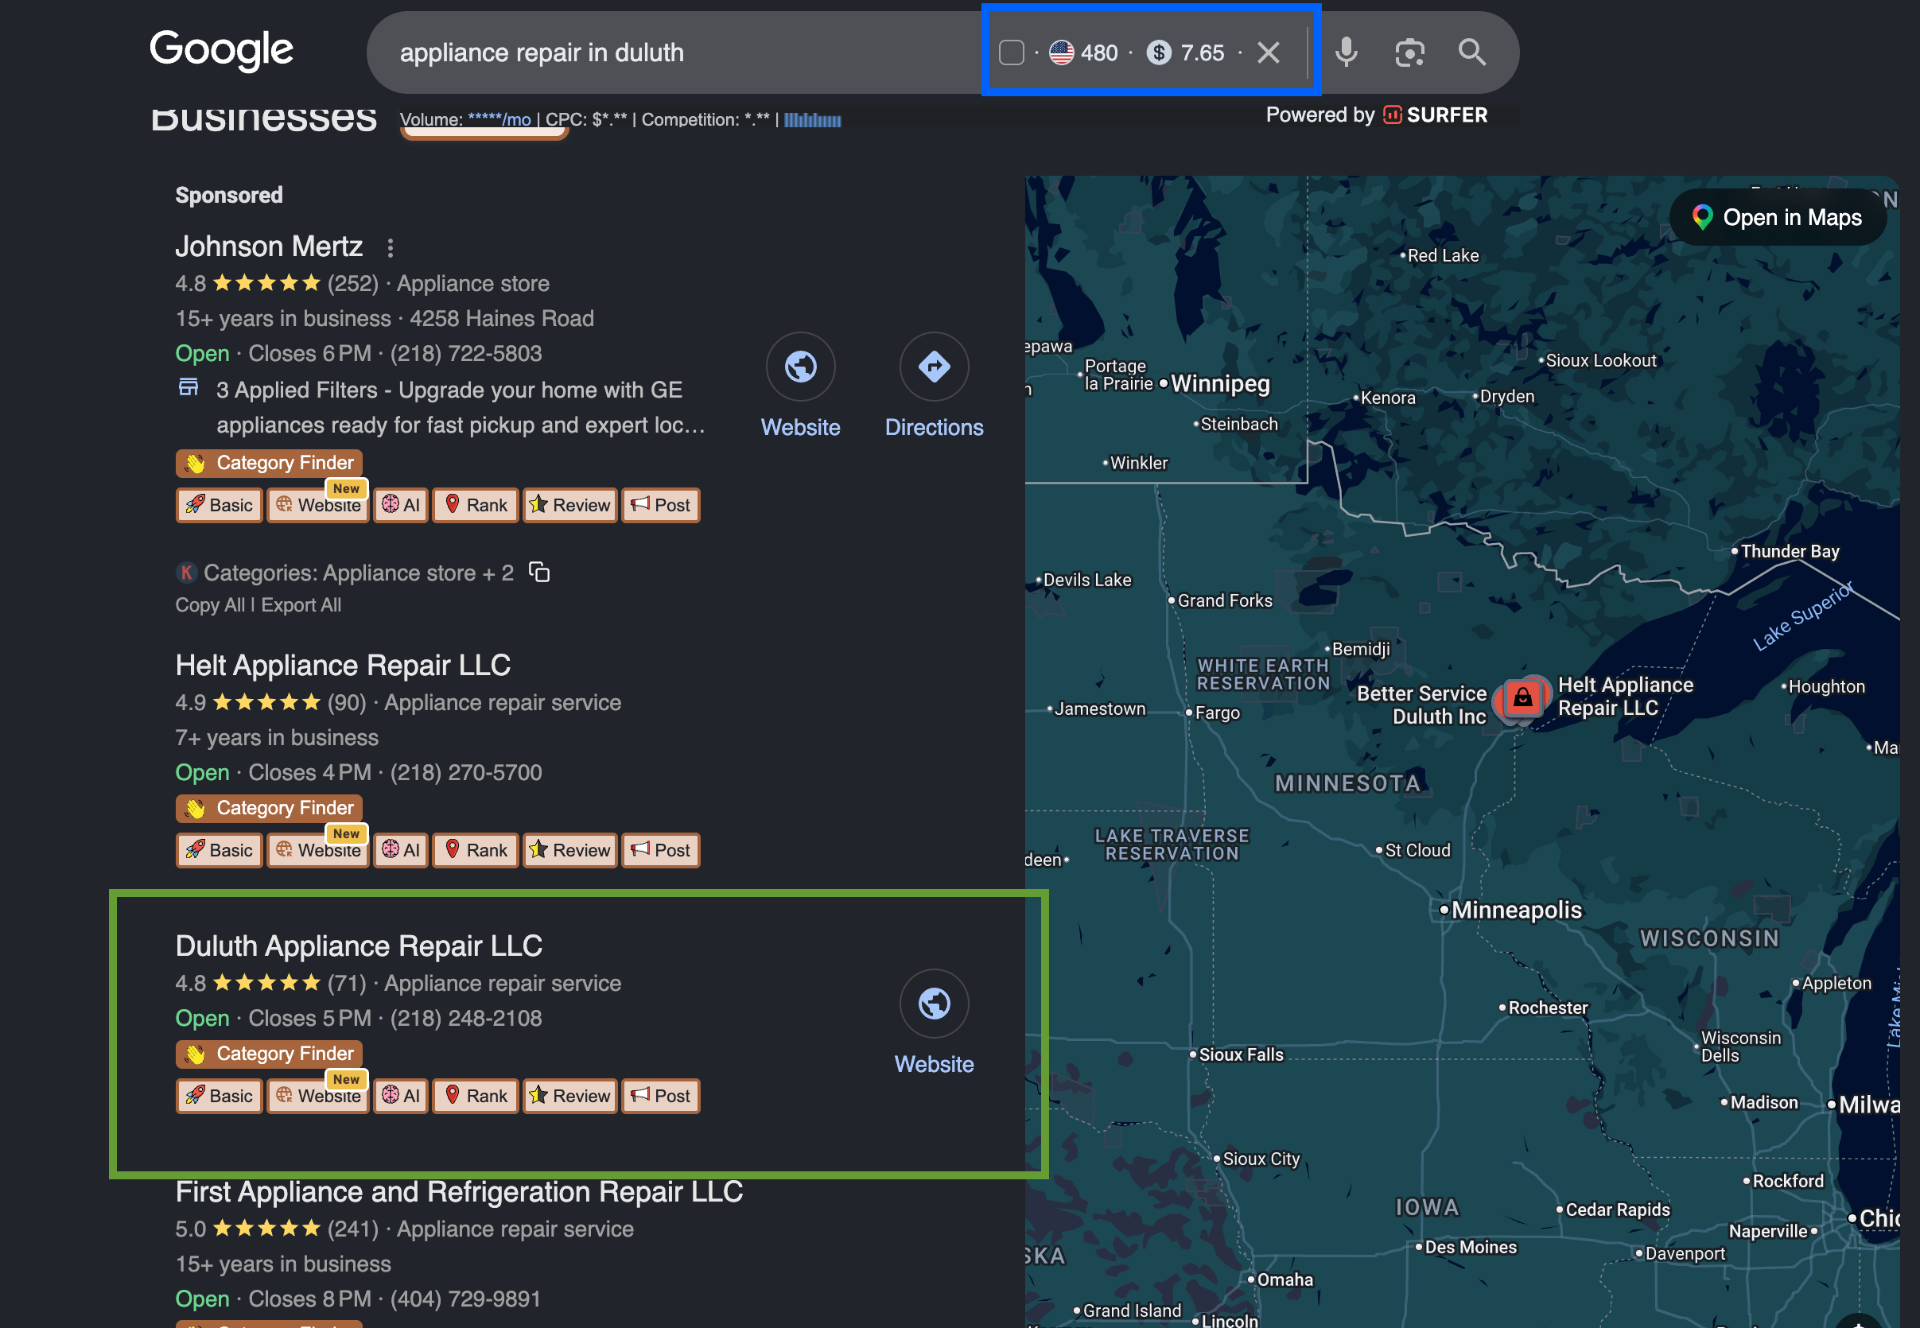This screenshot has width=1920, height=1328.
Task: Open Google Lens camera search
Action: tap(1410, 52)
